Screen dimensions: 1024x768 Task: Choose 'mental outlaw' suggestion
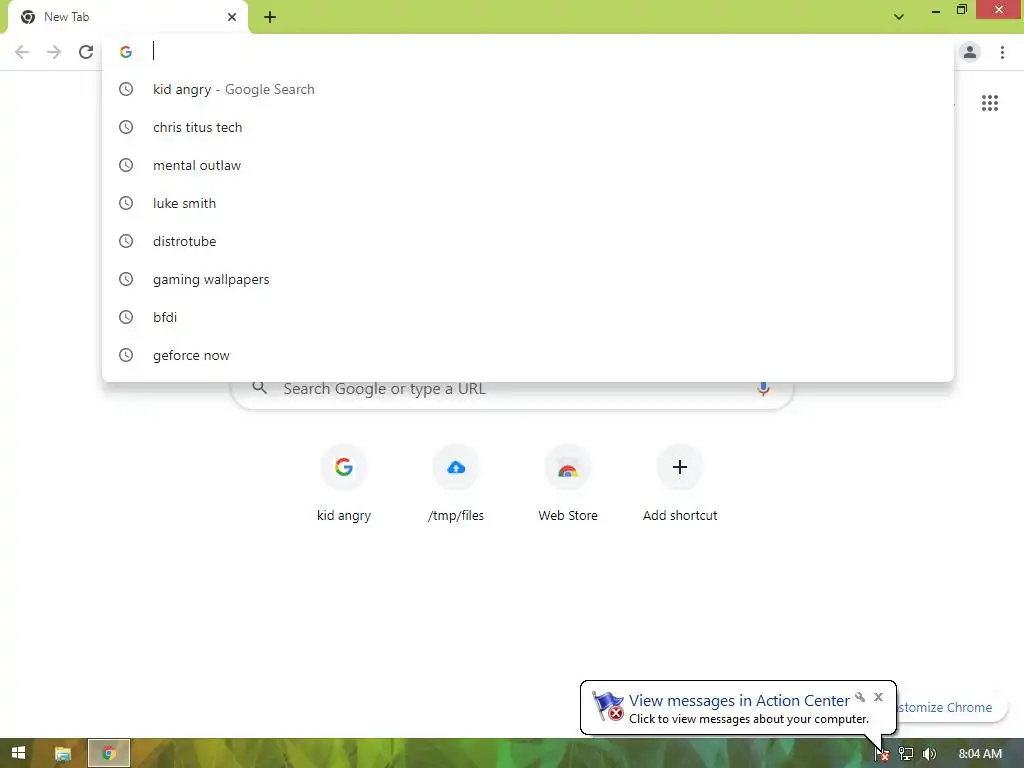pos(528,165)
